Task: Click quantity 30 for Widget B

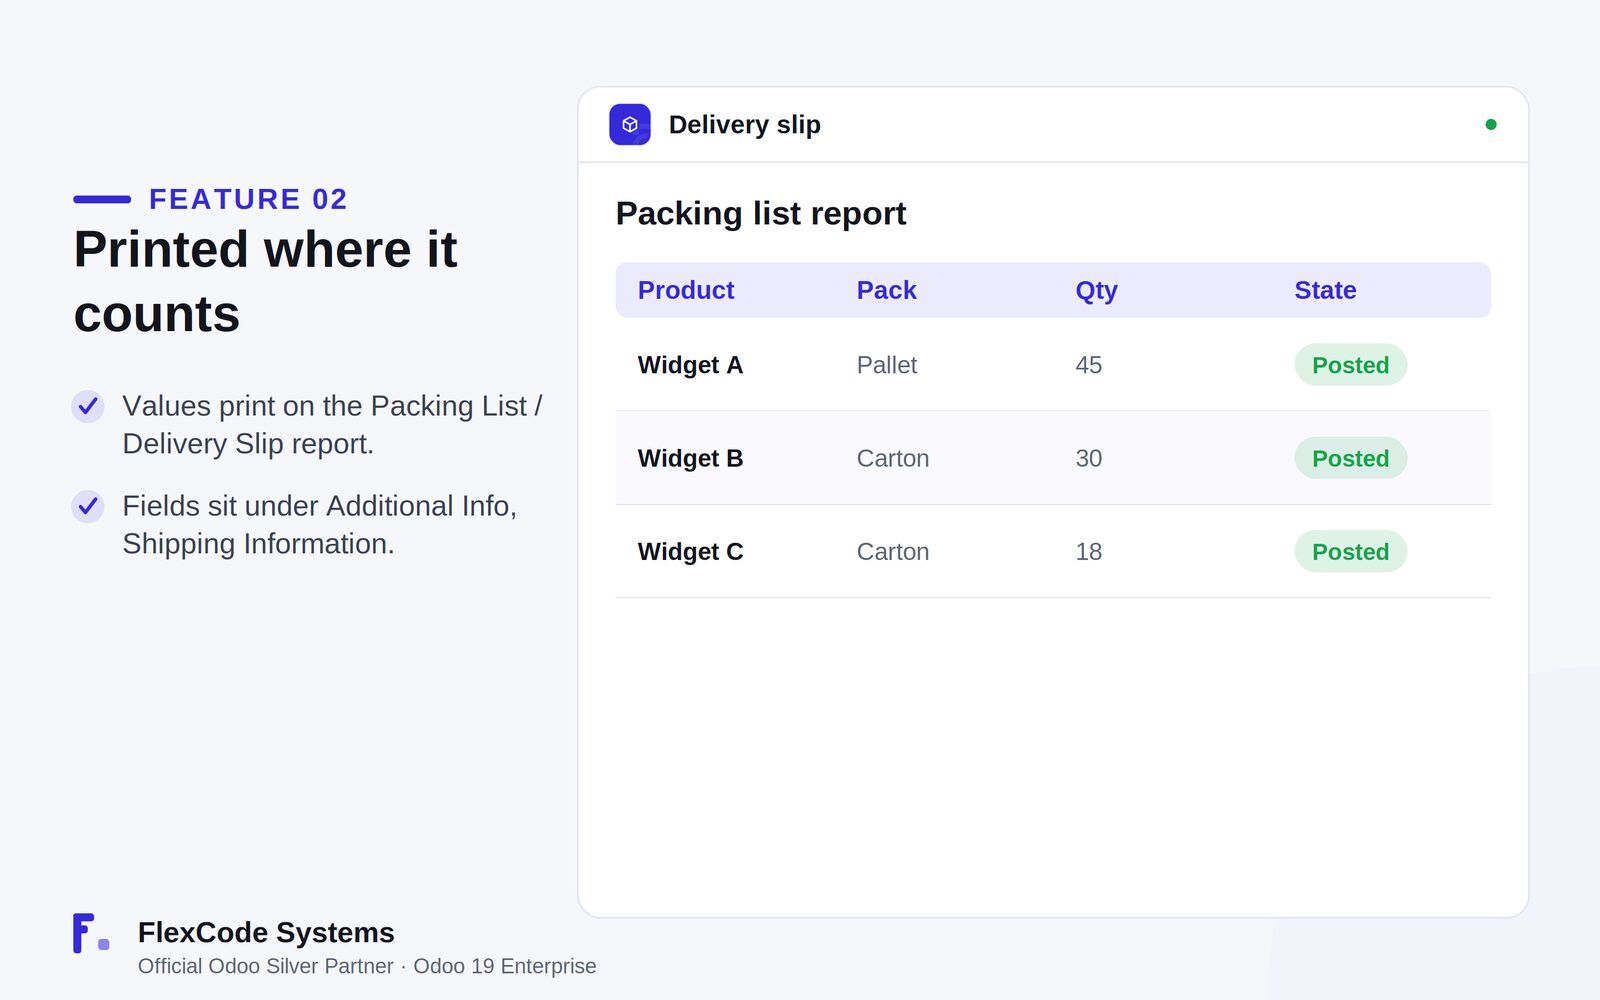Action: pos(1089,458)
